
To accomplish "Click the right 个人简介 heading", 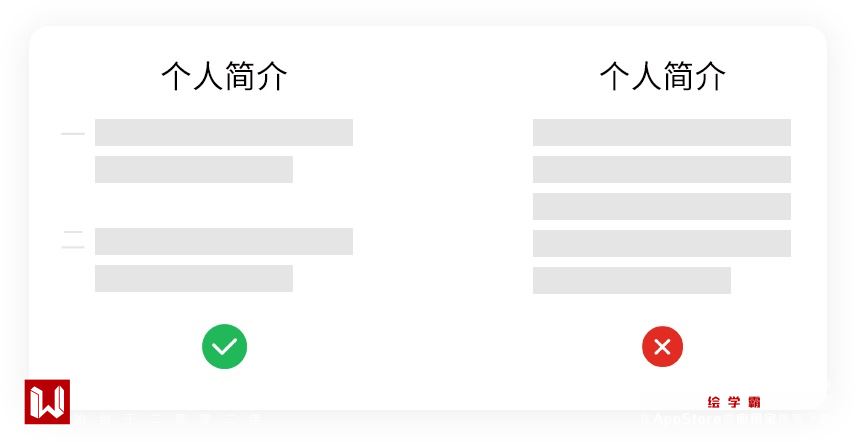I will [x=663, y=76].
